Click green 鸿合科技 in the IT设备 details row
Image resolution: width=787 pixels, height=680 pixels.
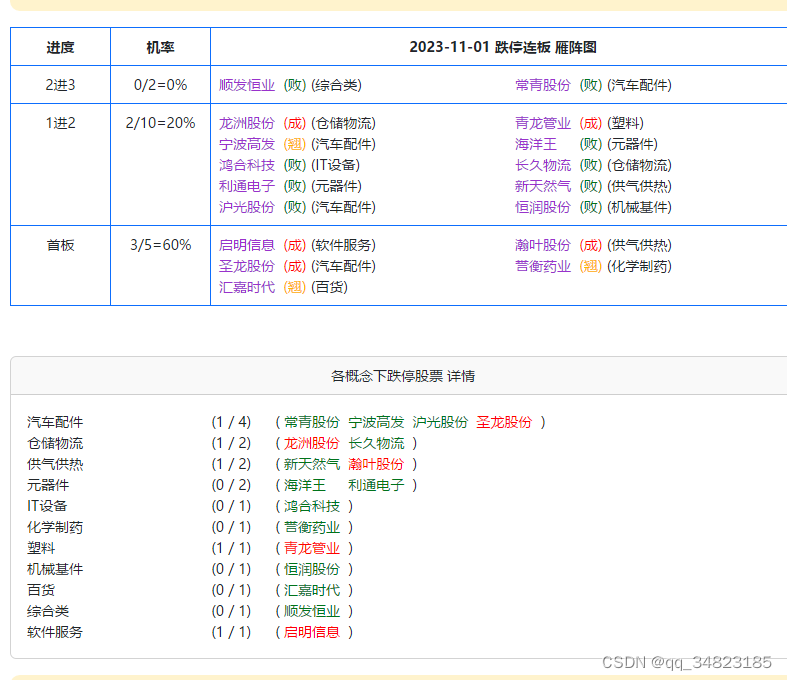(312, 506)
